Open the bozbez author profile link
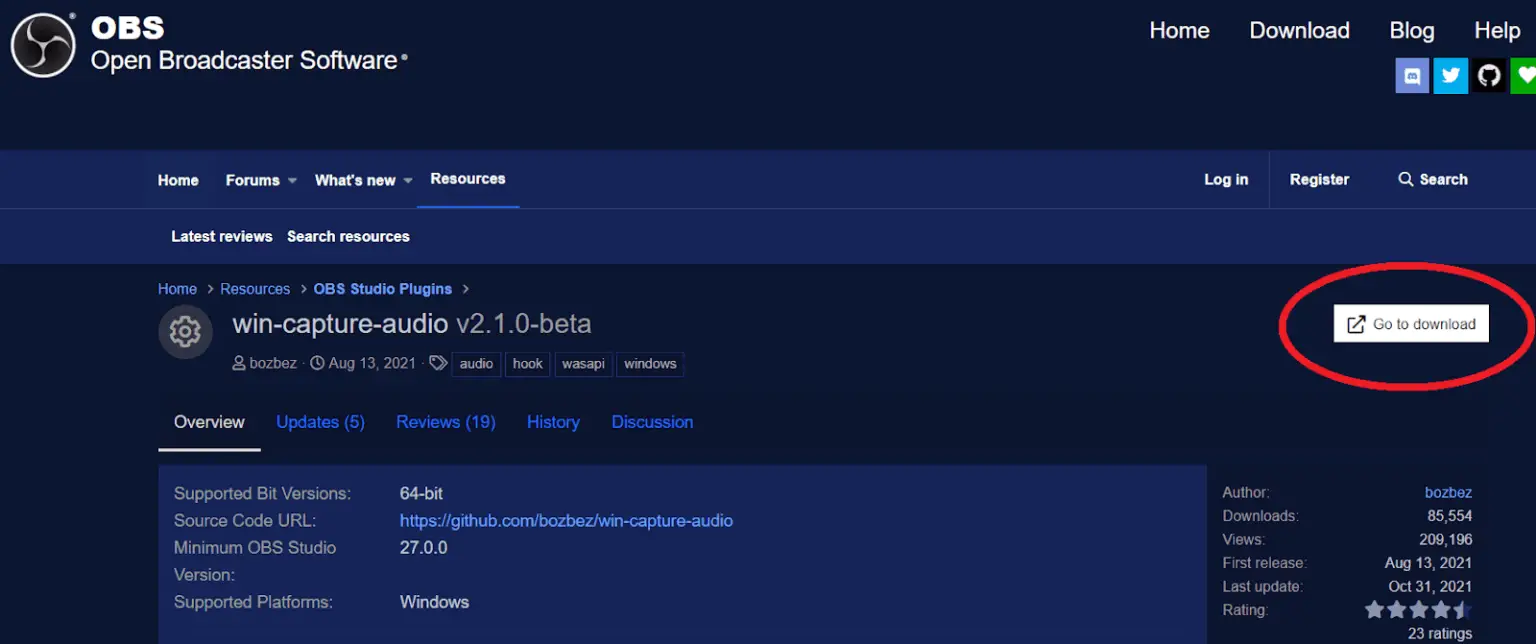1536x644 pixels. tap(1449, 492)
